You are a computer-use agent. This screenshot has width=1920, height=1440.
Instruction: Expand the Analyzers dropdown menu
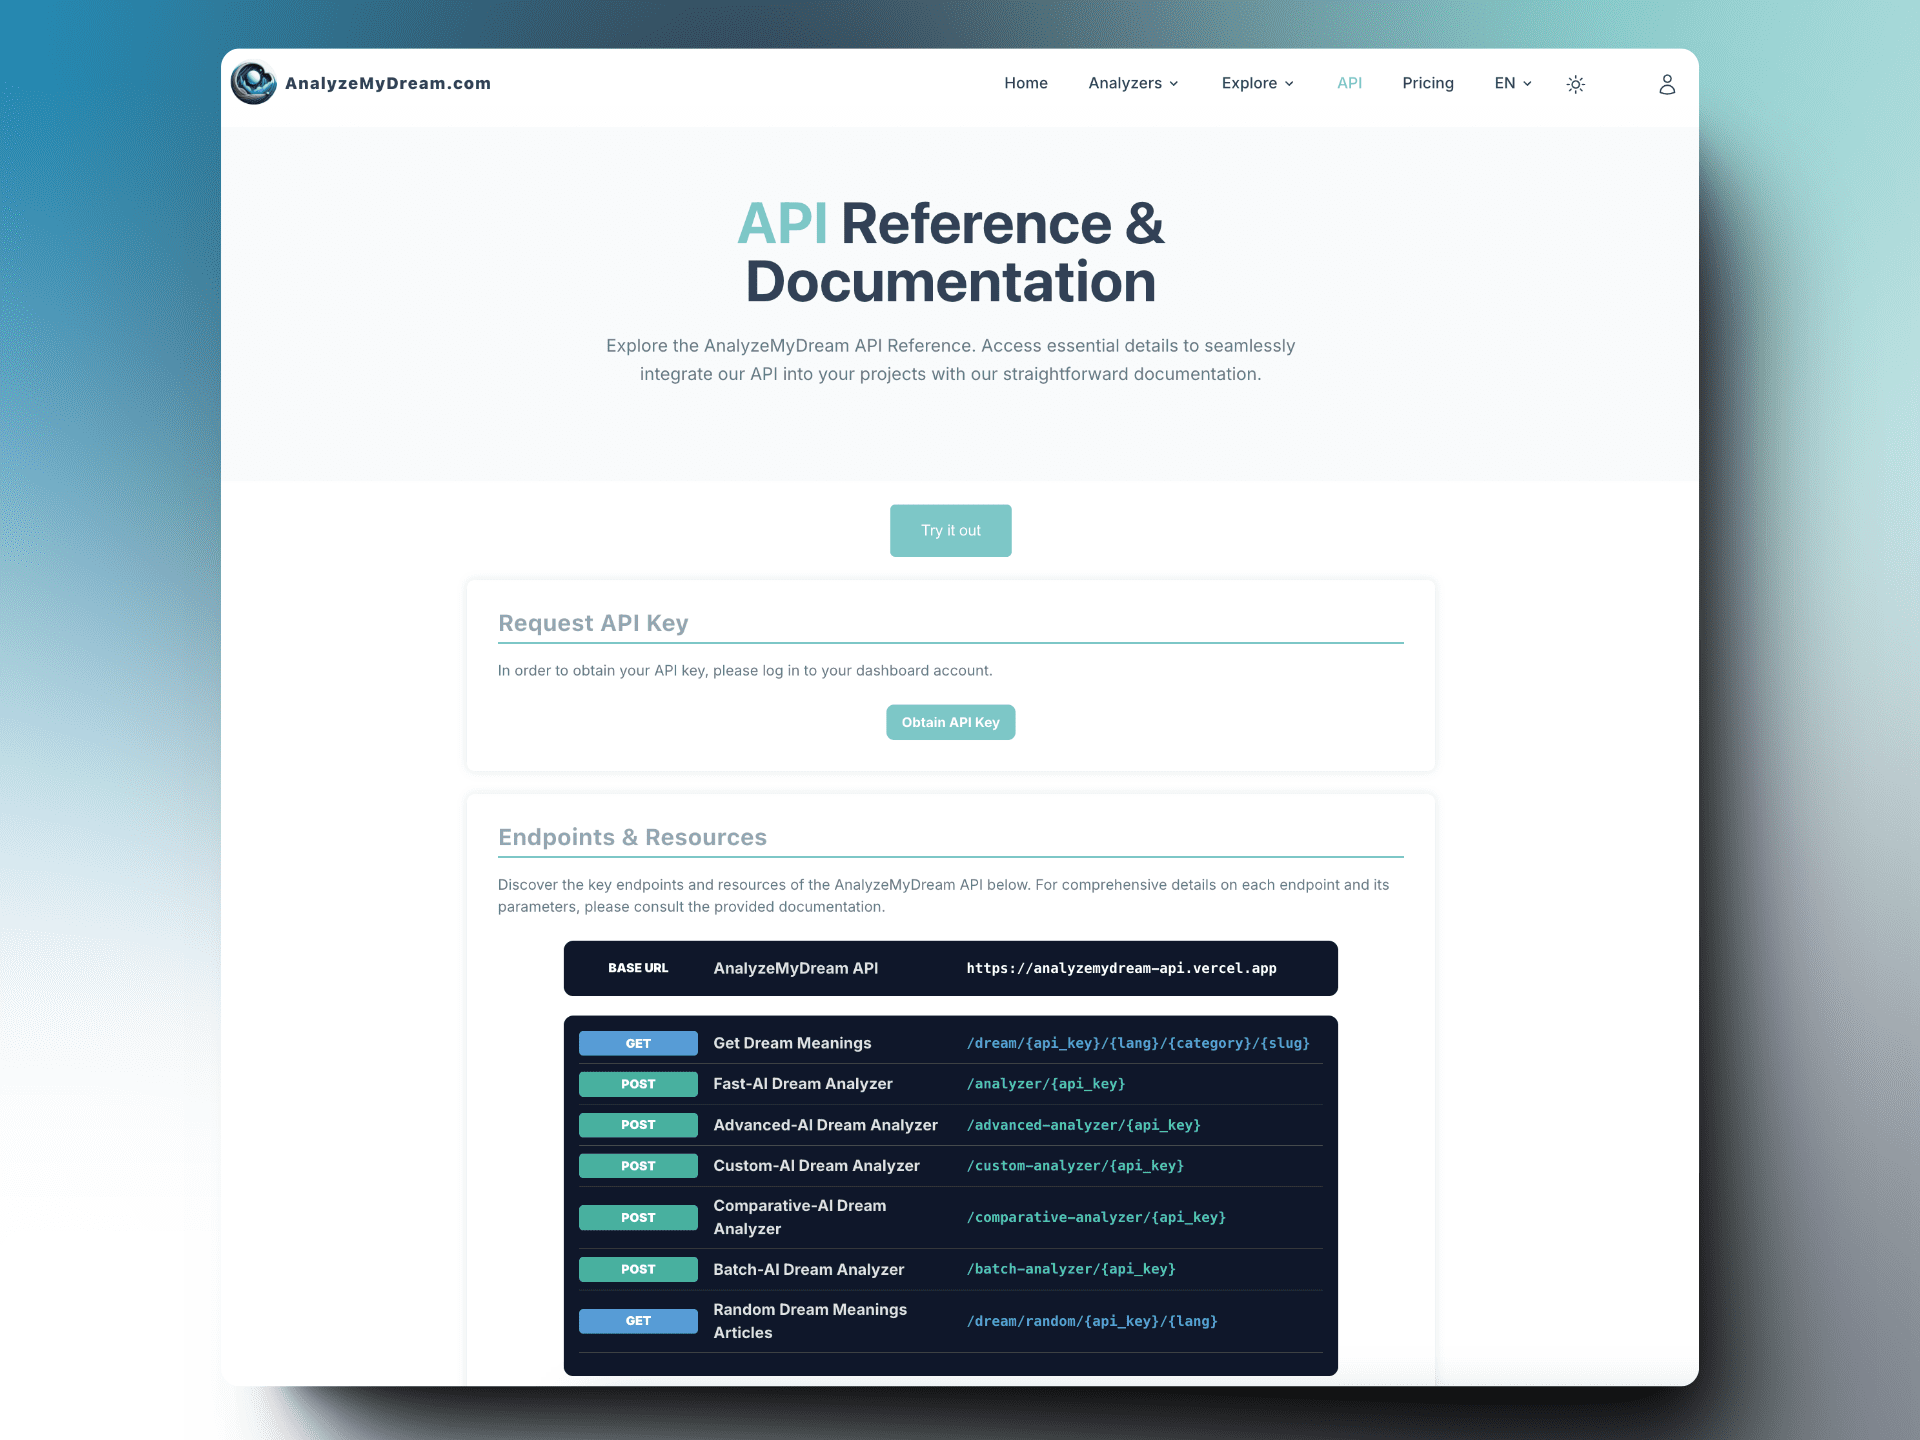point(1134,83)
